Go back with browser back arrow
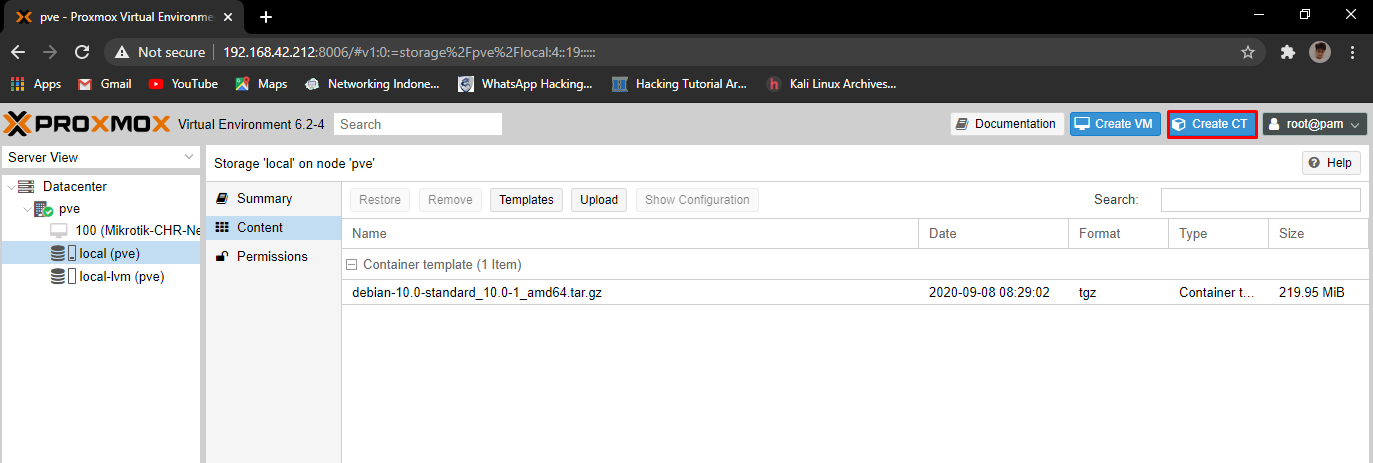 [18, 52]
